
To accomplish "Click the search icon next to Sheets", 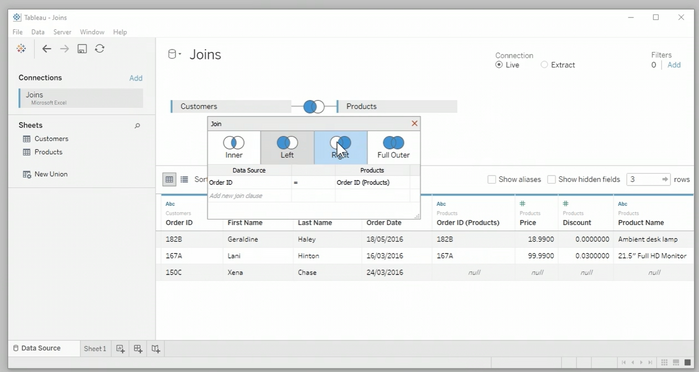I will 137,126.
